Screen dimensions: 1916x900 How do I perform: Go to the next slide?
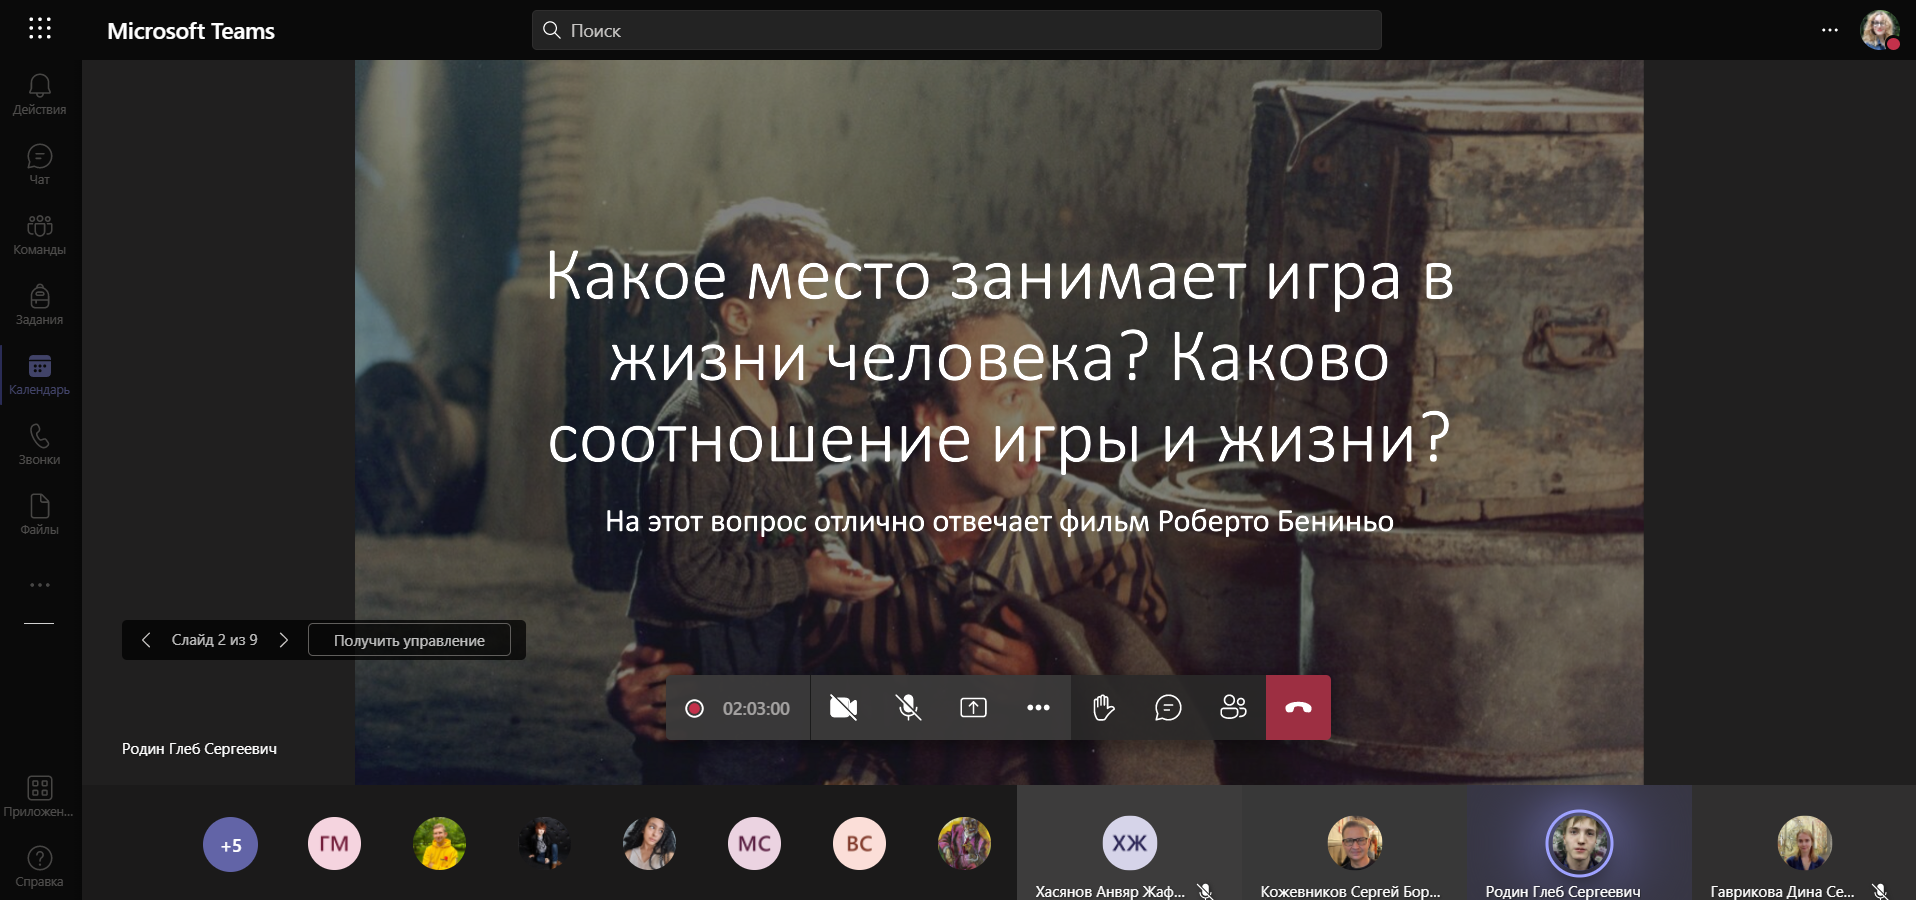point(284,640)
